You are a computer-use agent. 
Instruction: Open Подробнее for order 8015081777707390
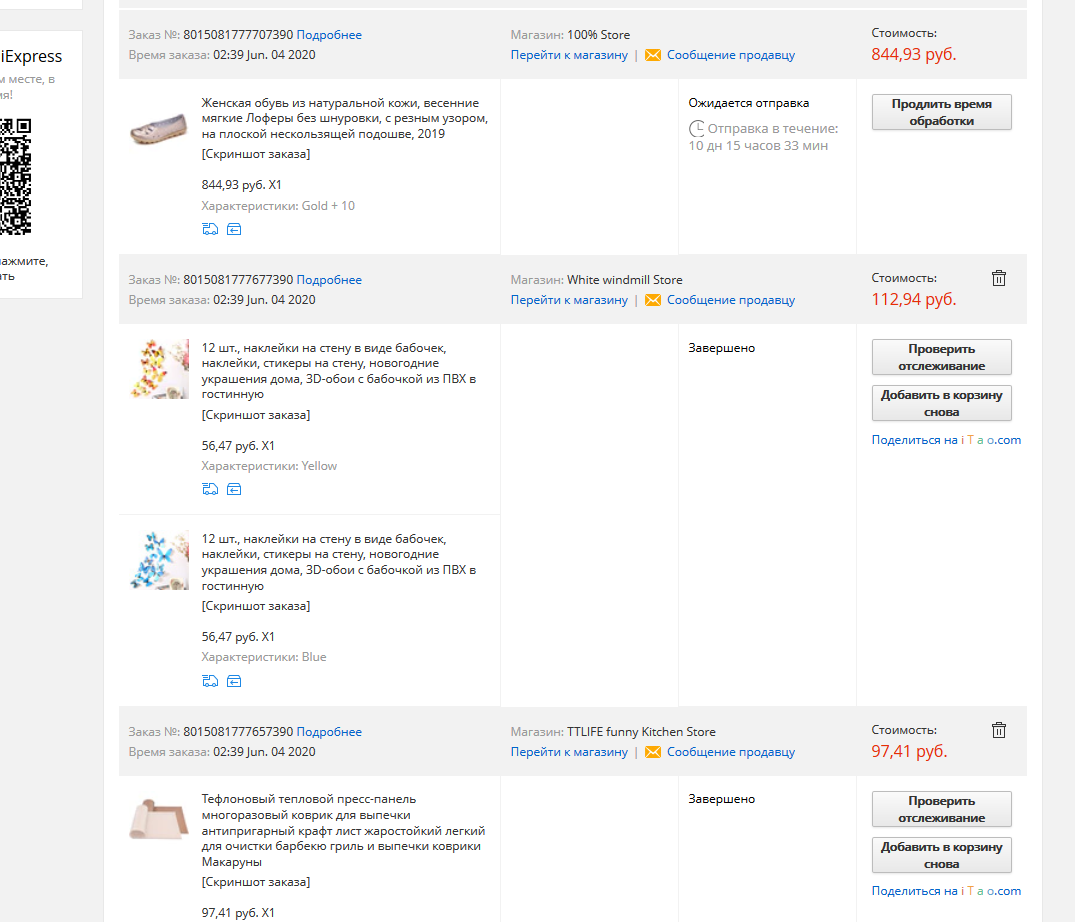click(329, 34)
